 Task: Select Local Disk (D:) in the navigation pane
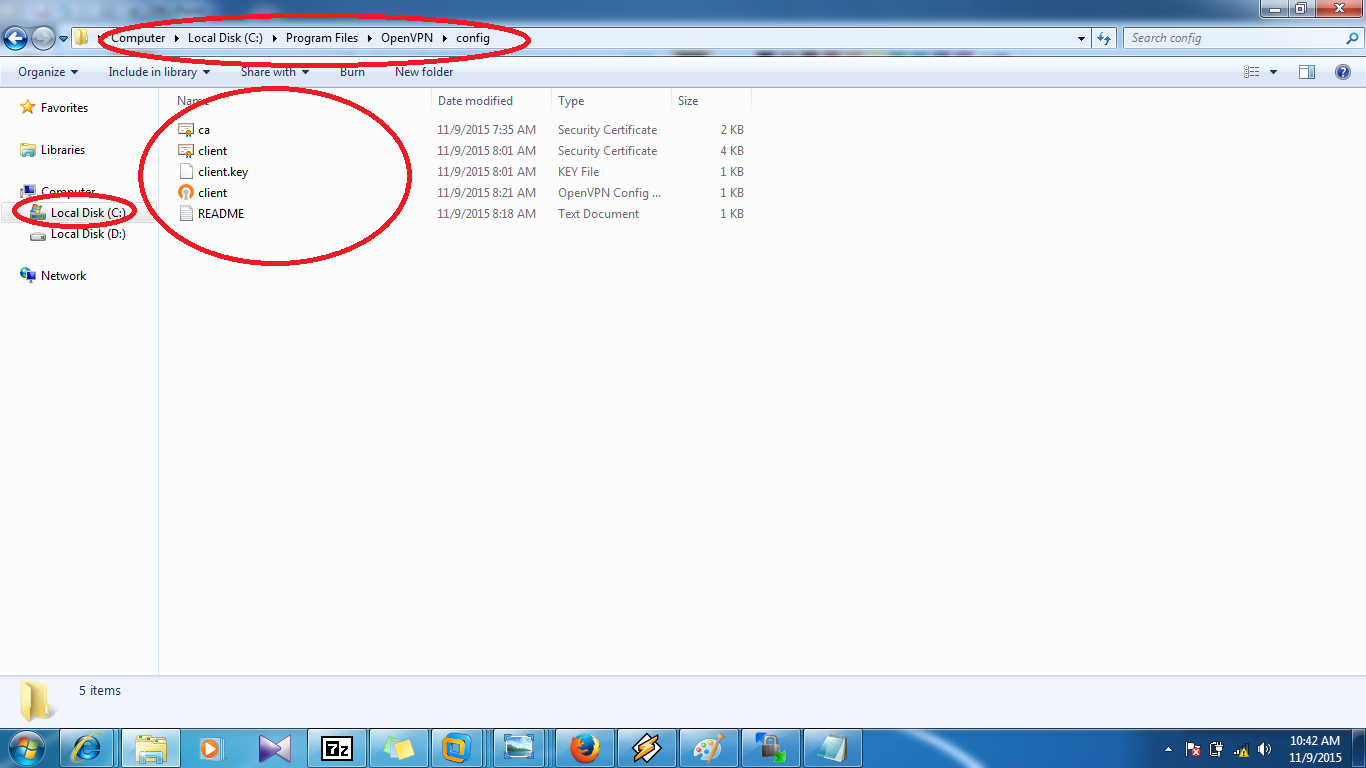coord(88,234)
